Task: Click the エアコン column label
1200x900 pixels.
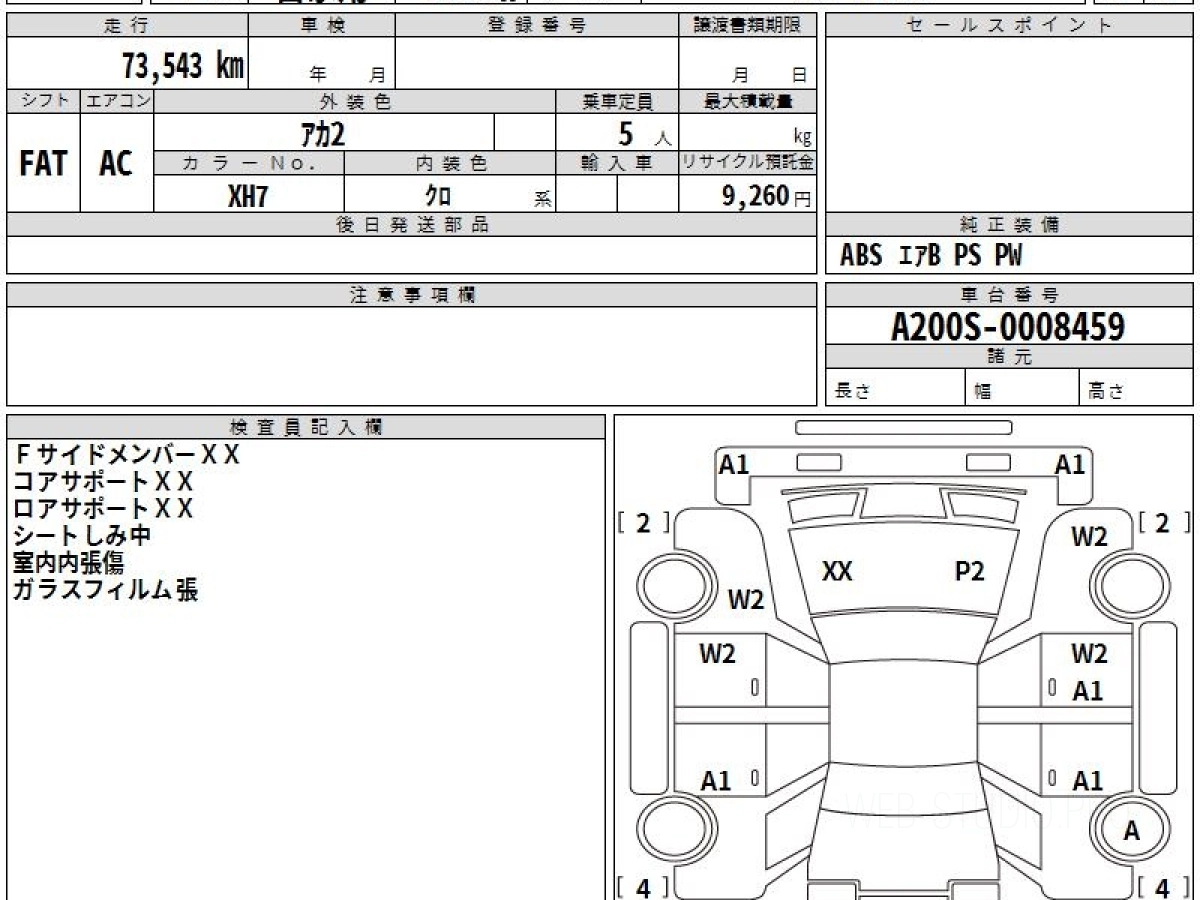Action: pyautogui.click(x=117, y=101)
